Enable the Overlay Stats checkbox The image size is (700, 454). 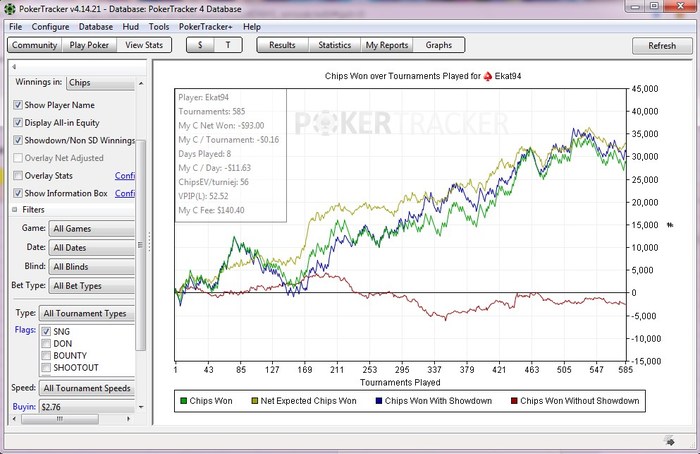tap(18, 175)
